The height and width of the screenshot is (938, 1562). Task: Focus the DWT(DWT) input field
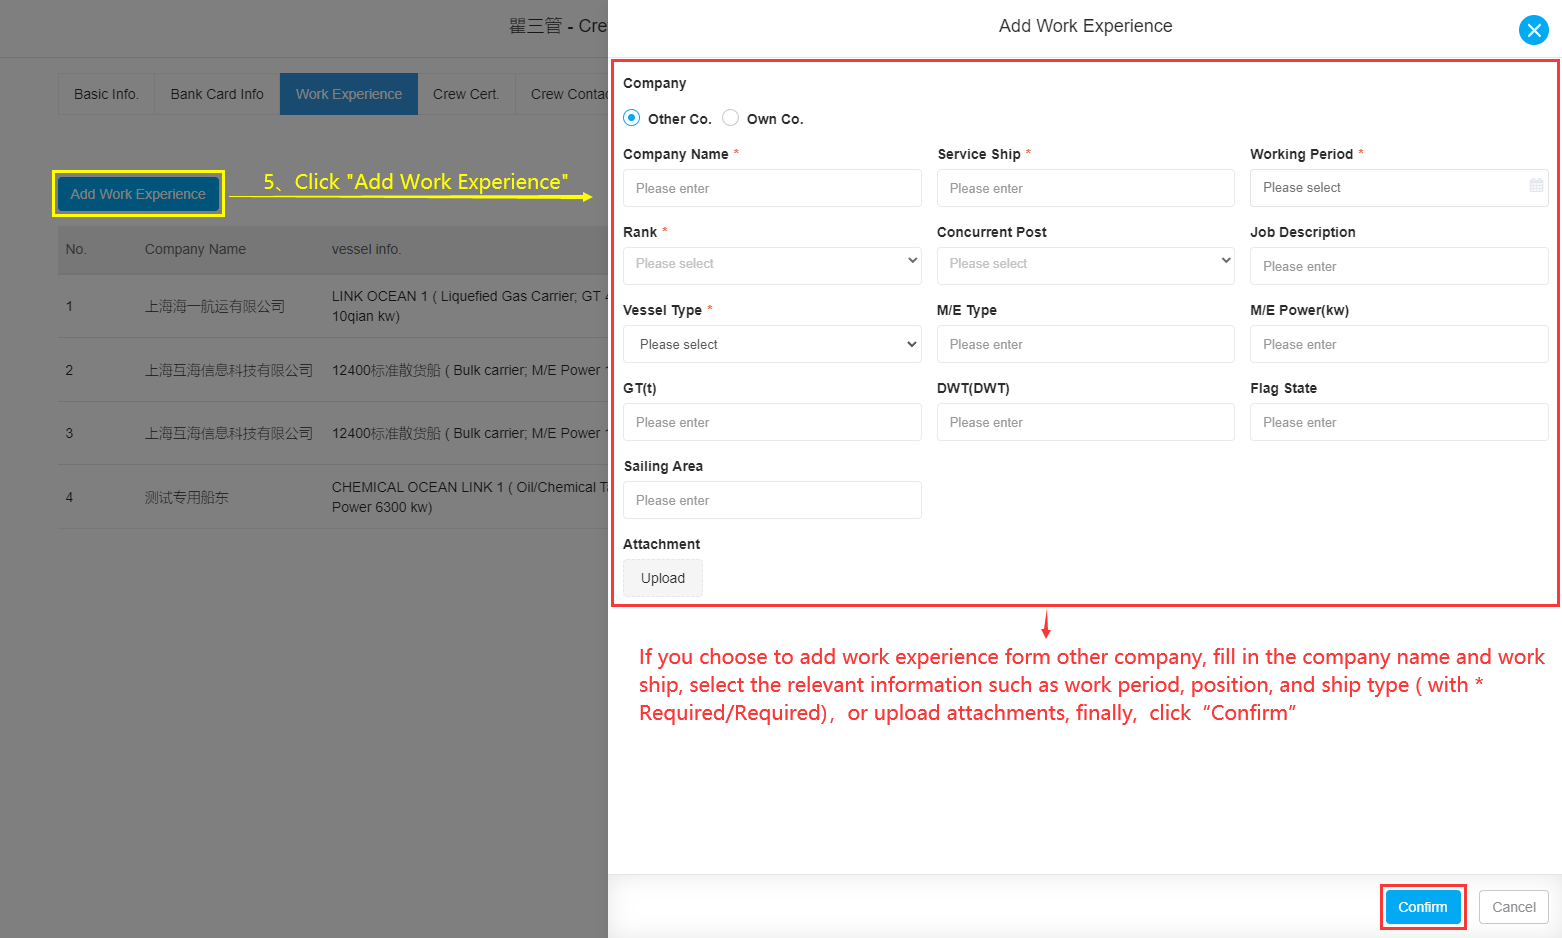coord(1085,422)
